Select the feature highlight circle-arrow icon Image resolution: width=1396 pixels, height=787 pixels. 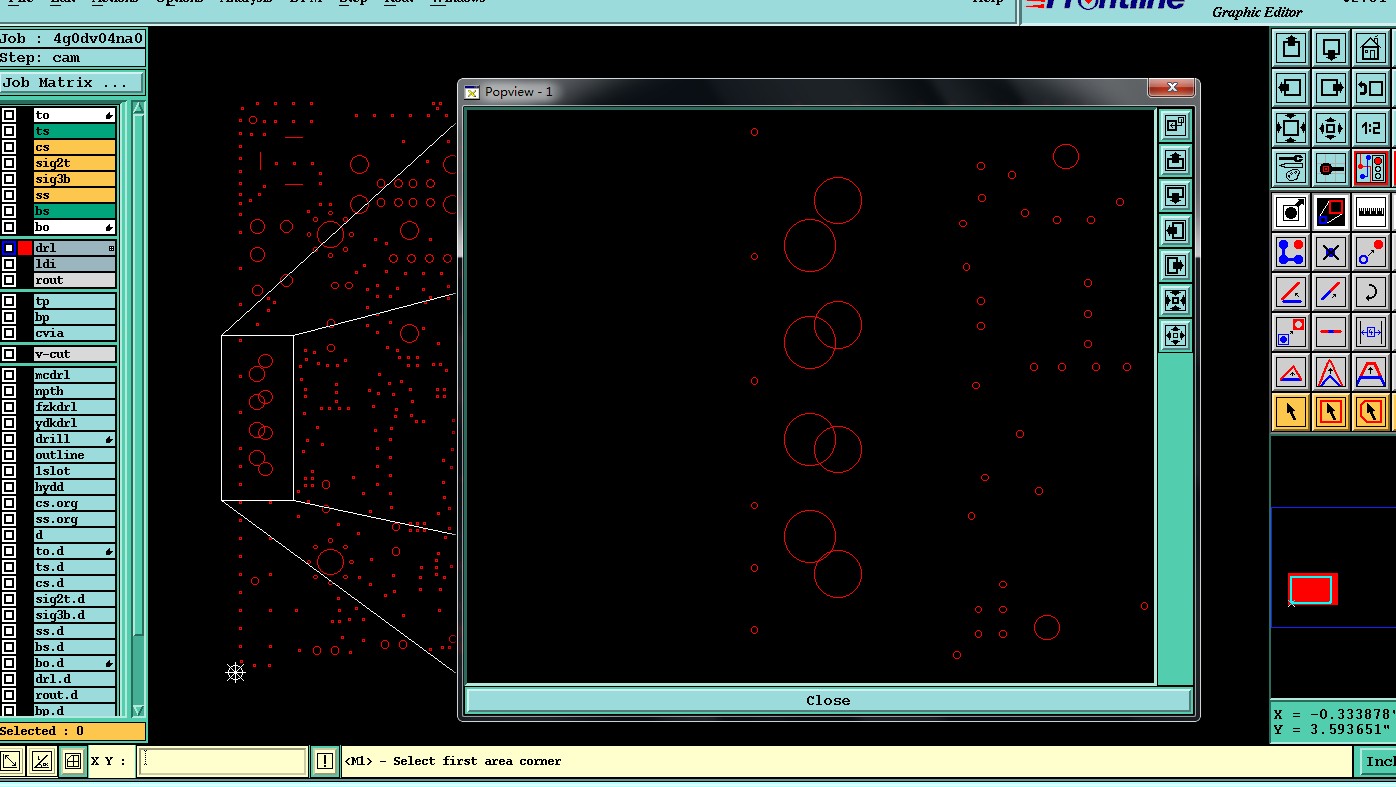coord(1291,211)
